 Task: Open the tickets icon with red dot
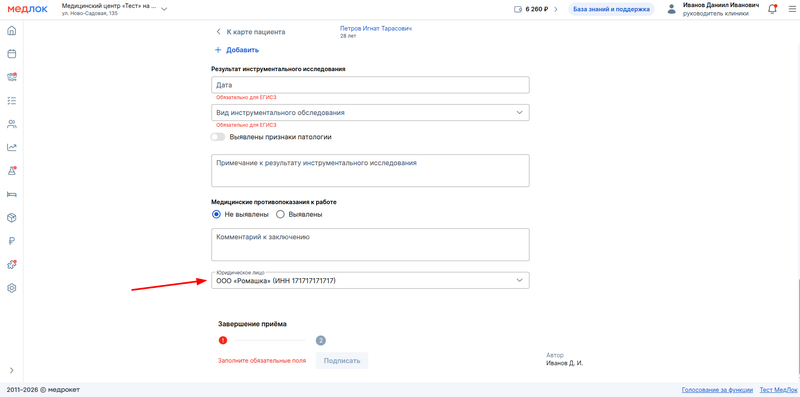tap(12, 77)
